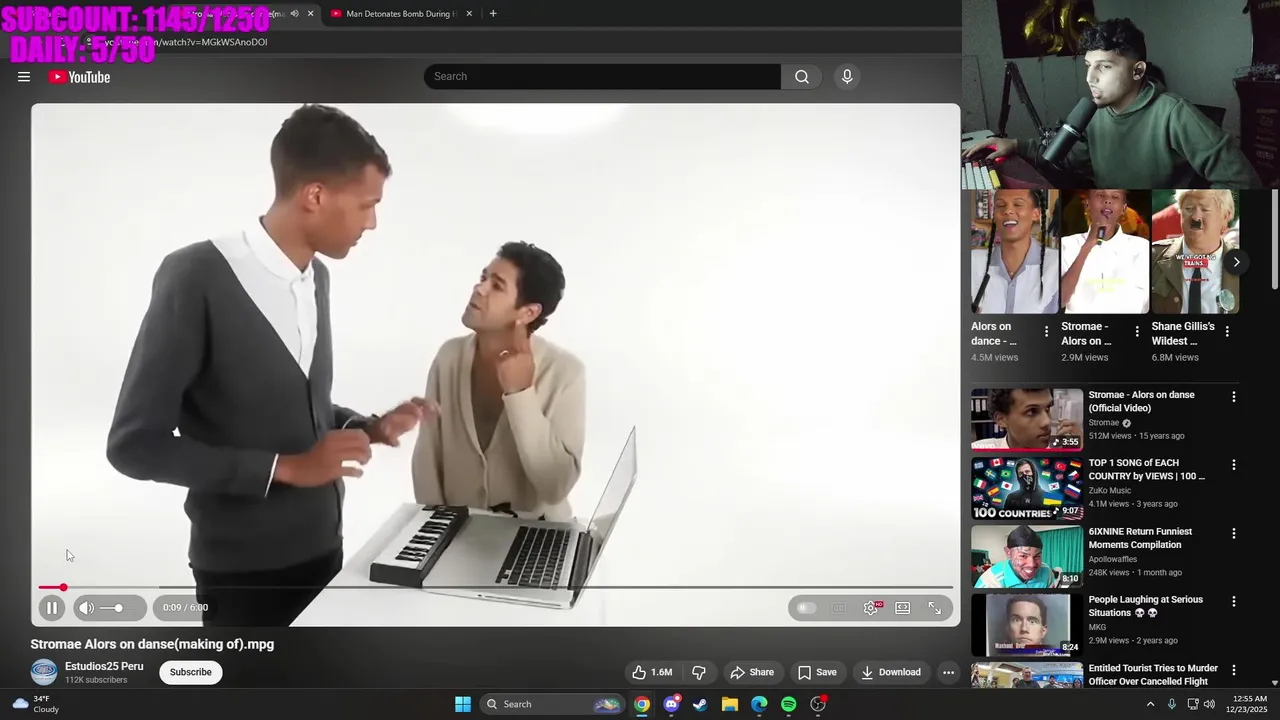Open options for Stromae Official Video

1233,397
